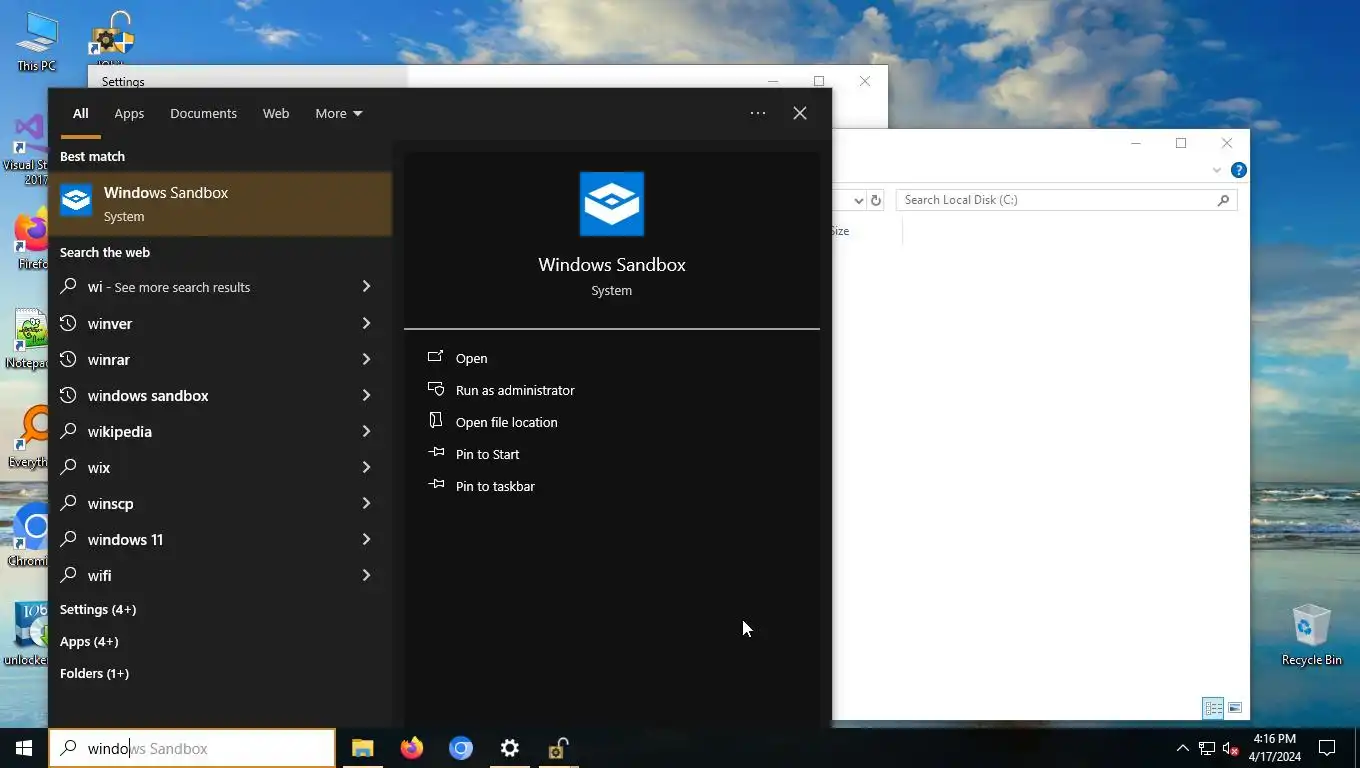Switch File Explorer to details view

click(1213, 708)
